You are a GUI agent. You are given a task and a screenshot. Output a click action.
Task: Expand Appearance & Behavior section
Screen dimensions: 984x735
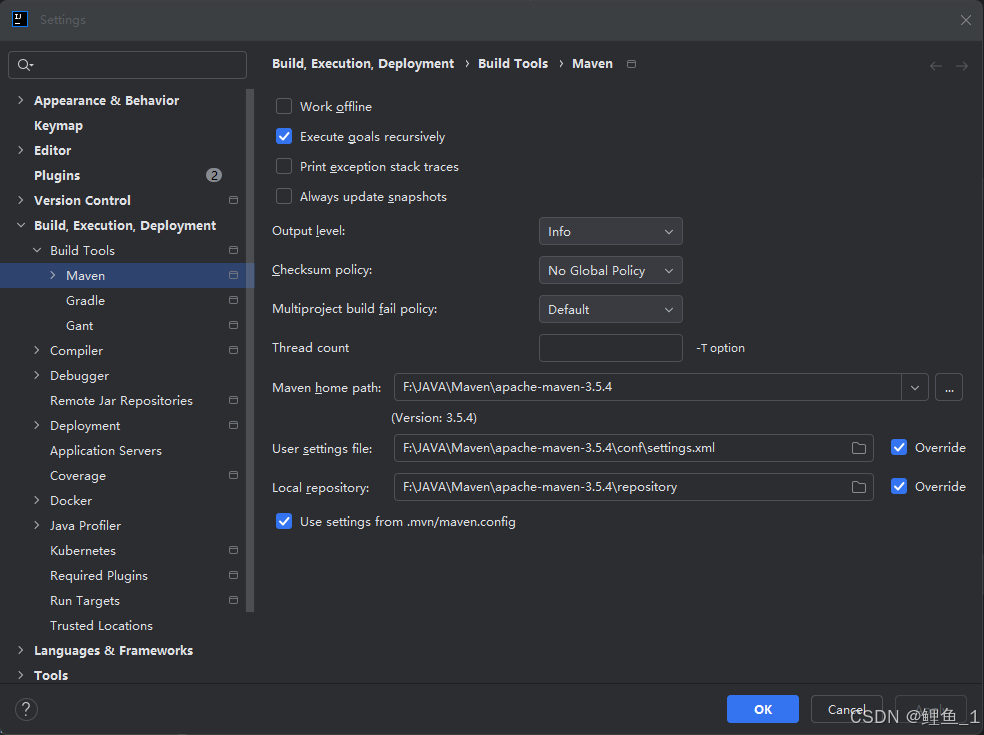(x=21, y=100)
